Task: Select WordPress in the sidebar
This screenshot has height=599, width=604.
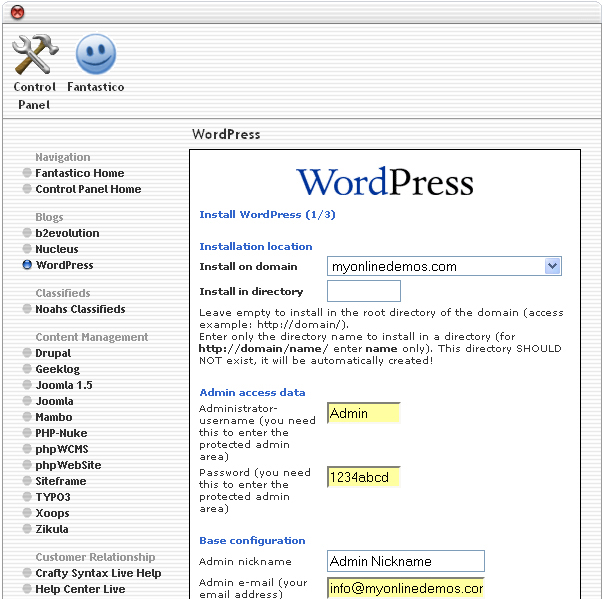Action: [64, 265]
